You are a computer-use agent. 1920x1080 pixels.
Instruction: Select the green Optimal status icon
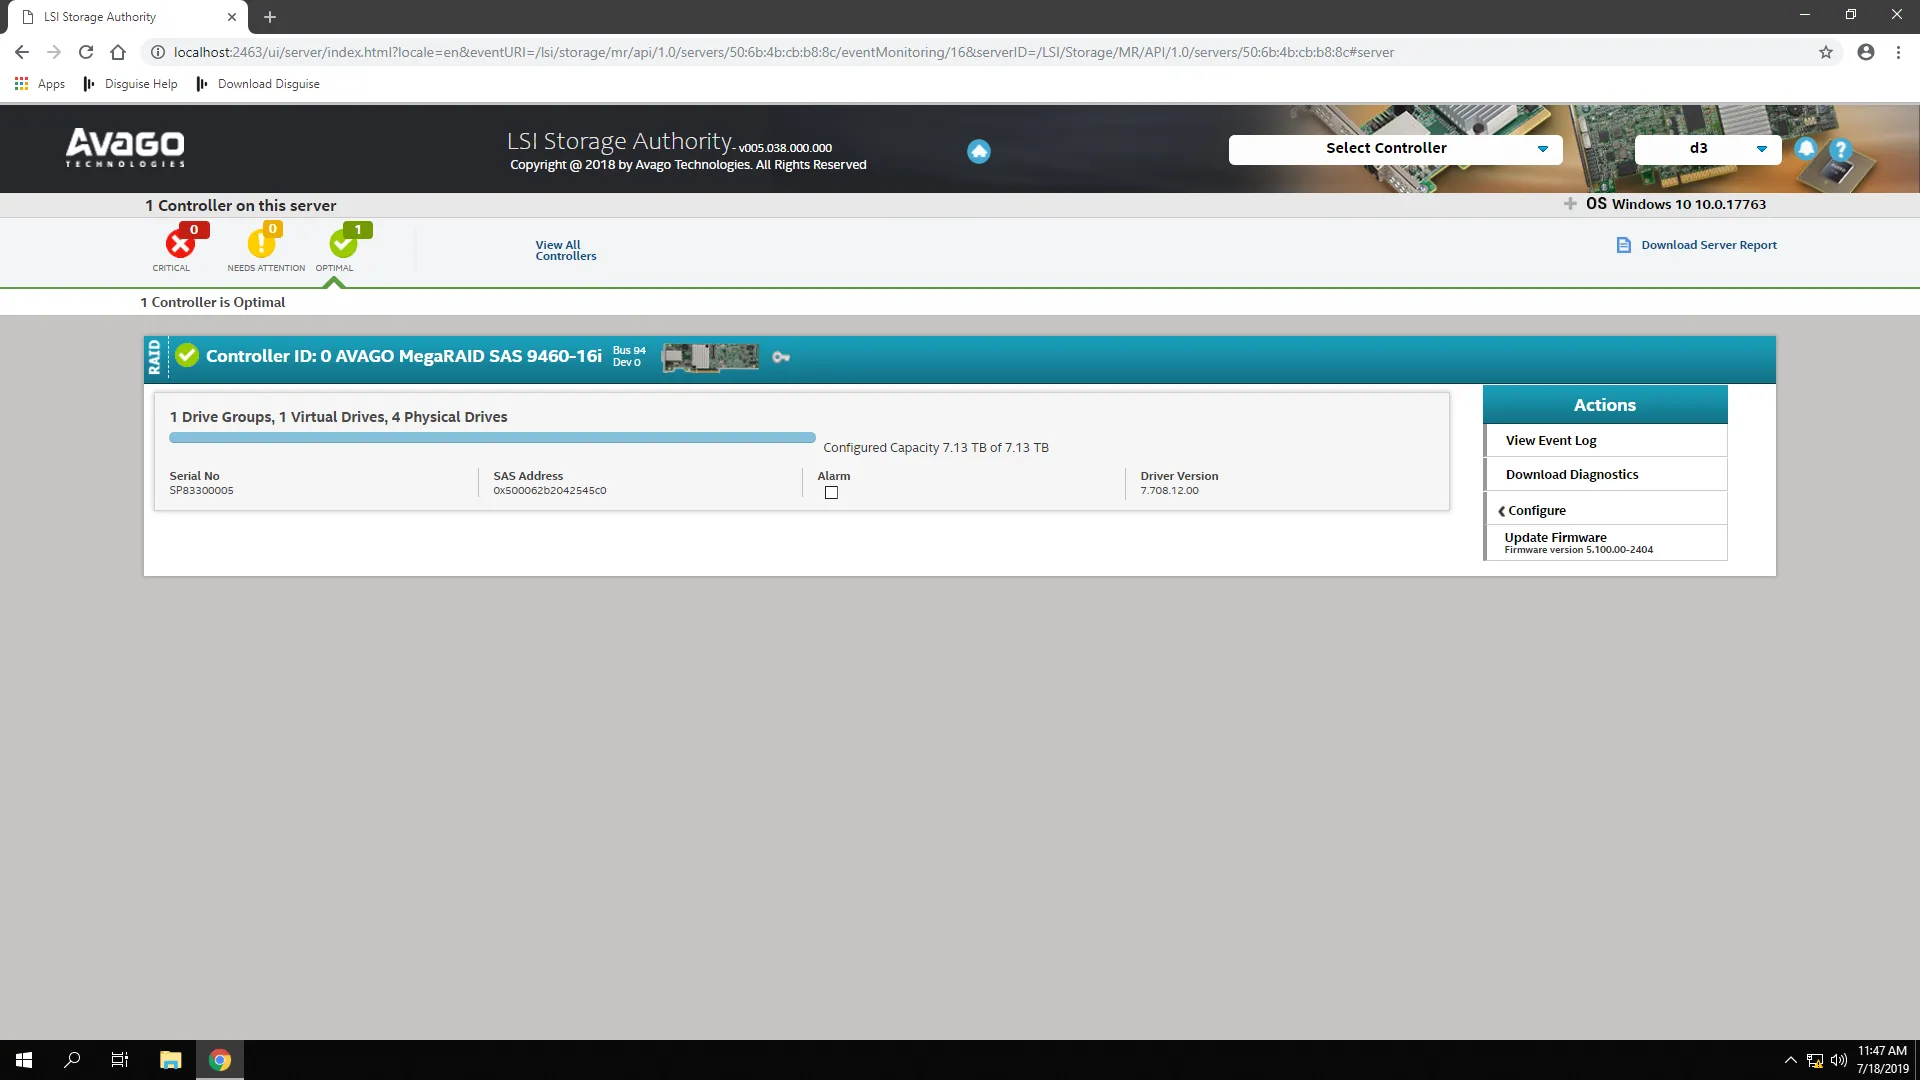(x=343, y=243)
